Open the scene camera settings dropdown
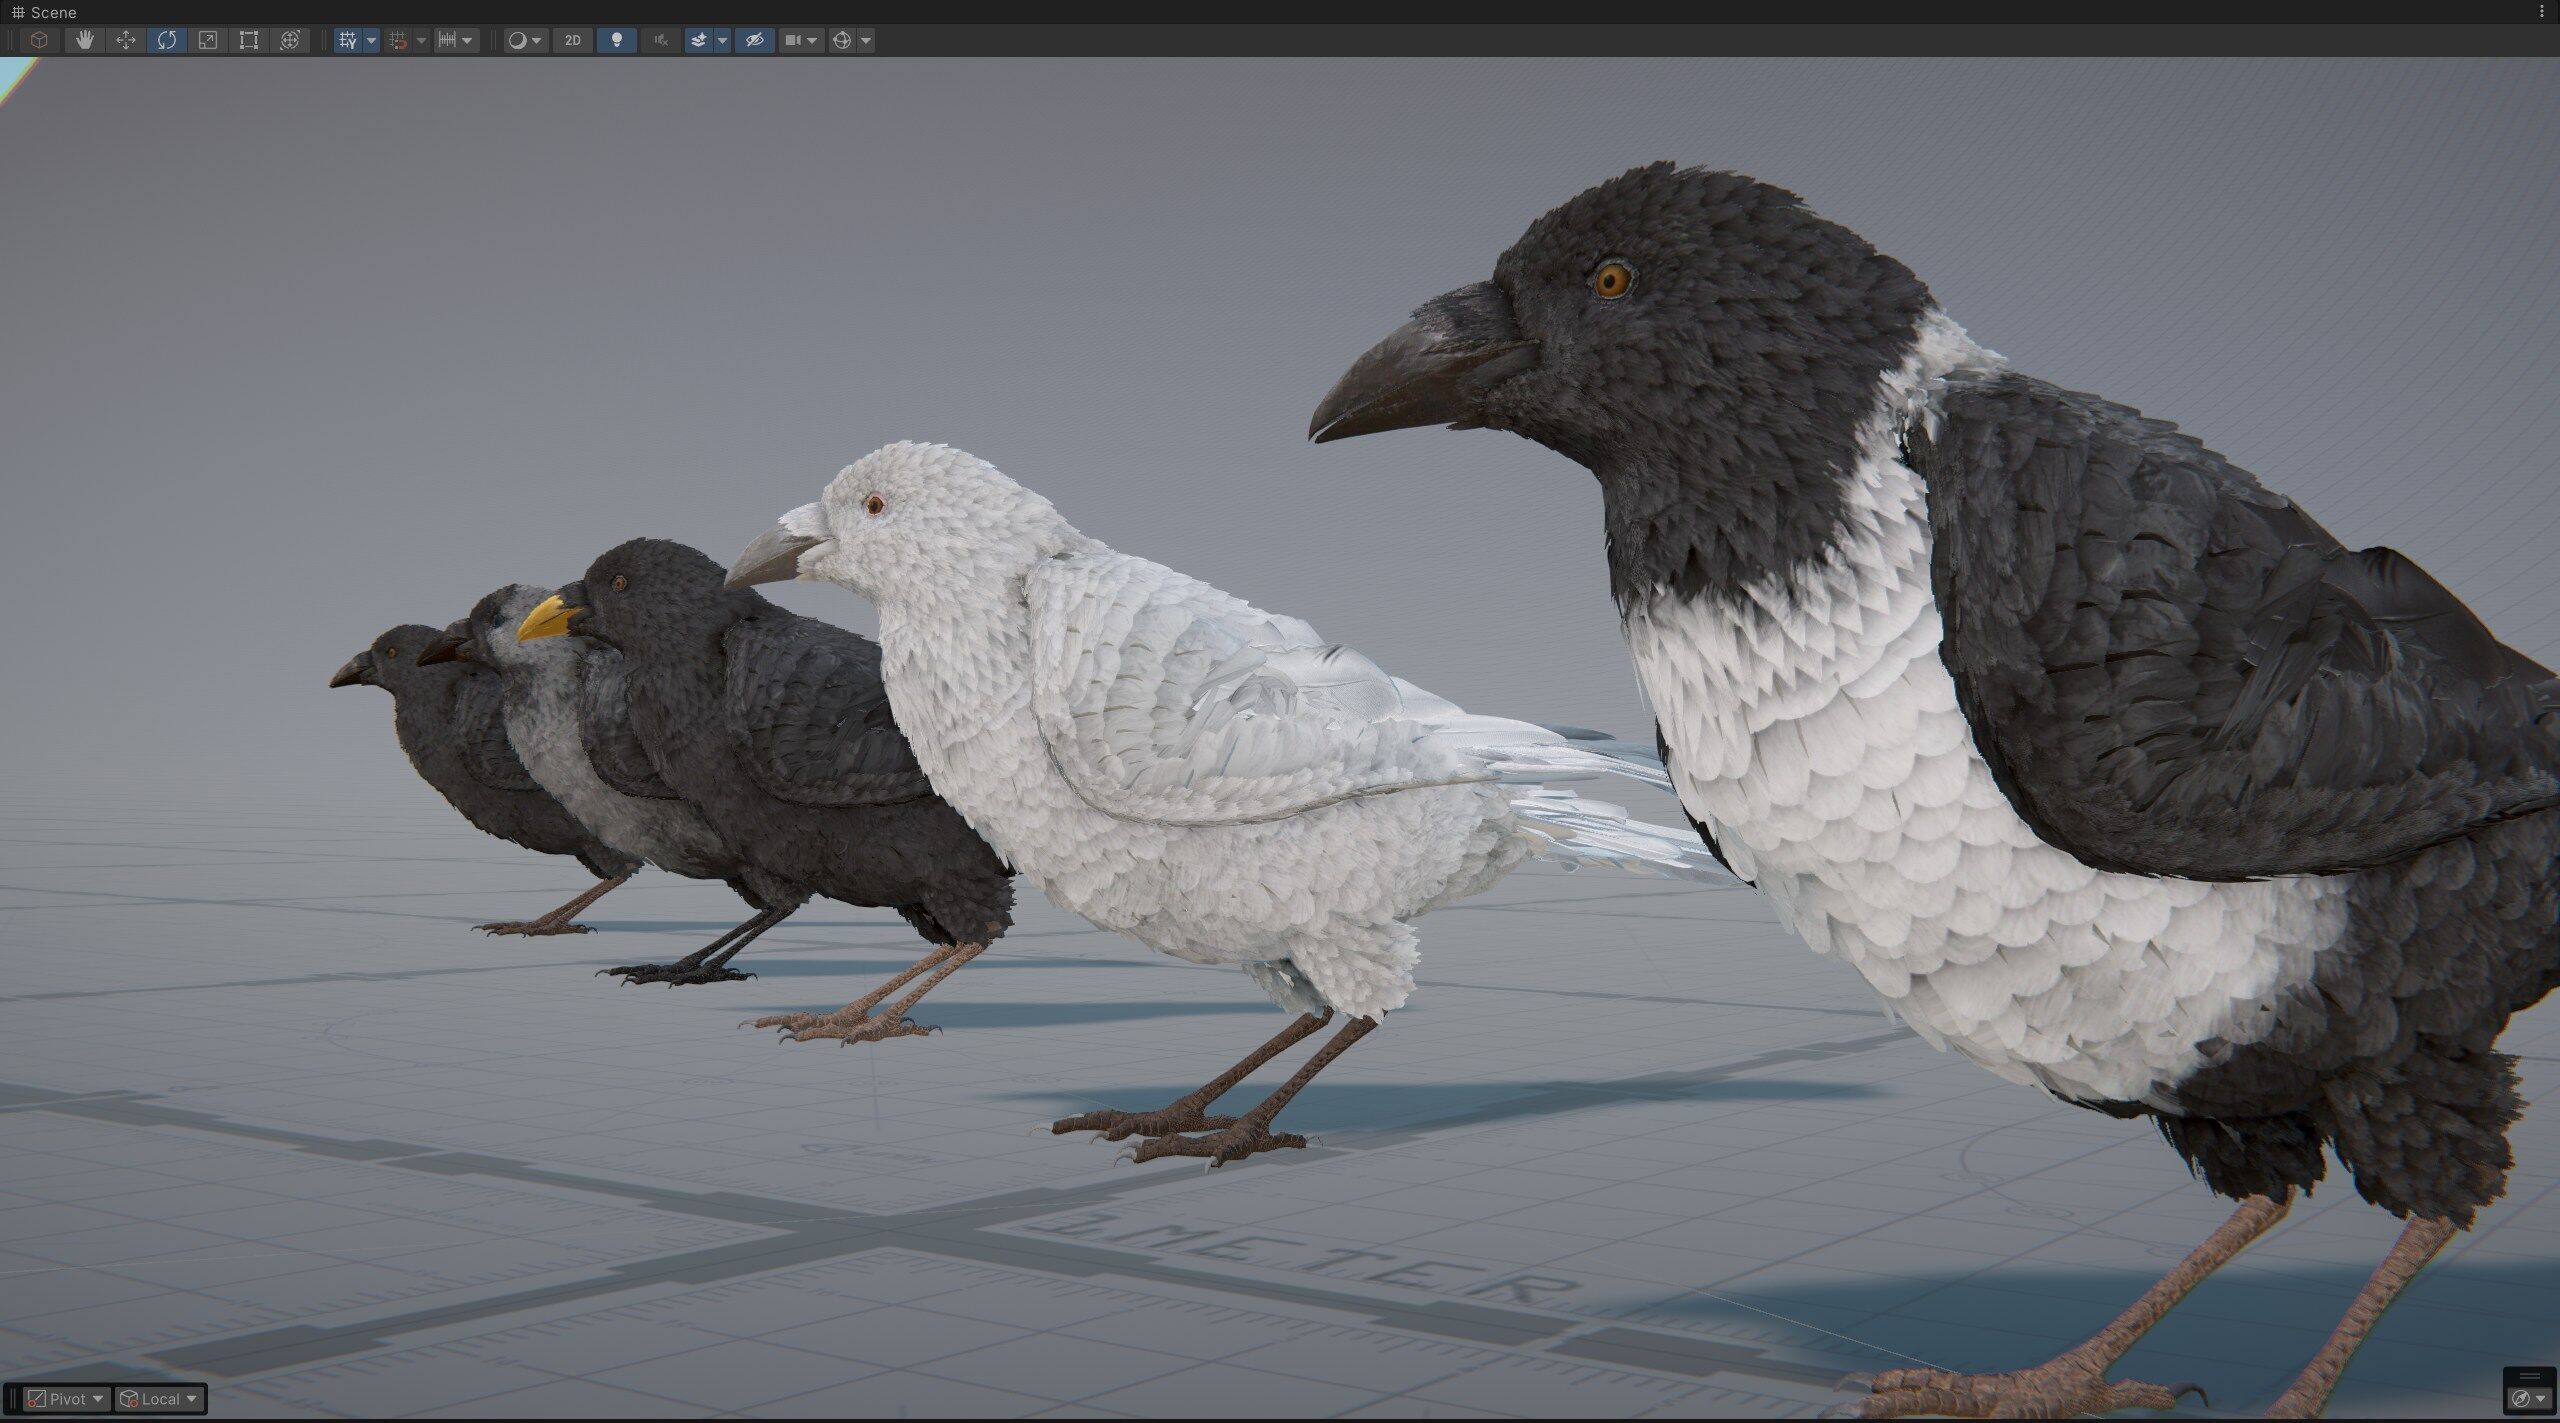Image resolution: width=2560 pixels, height=1423 pixels. 801,40
